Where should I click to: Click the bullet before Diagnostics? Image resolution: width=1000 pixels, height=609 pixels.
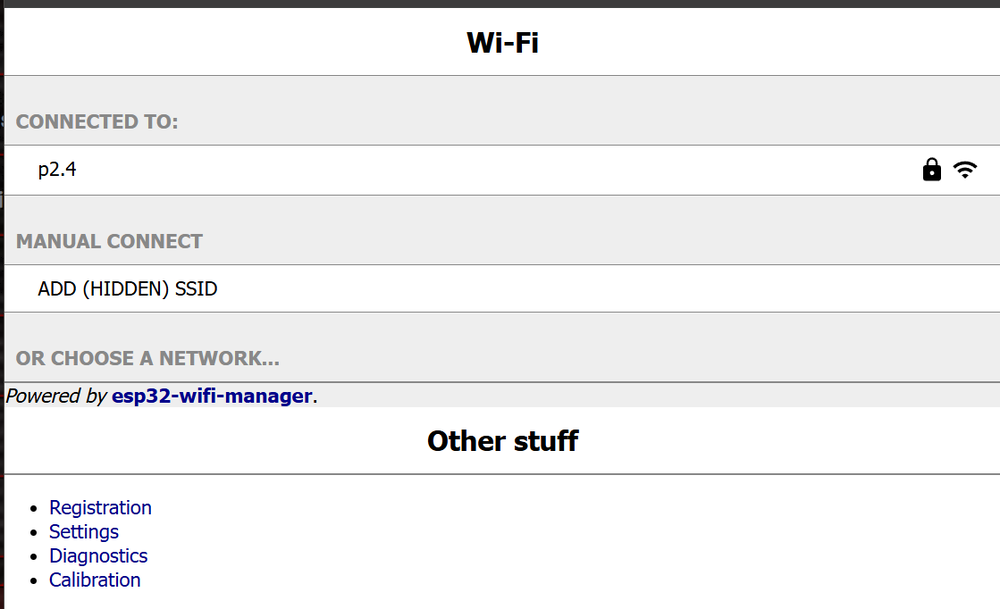coord(35,557)
